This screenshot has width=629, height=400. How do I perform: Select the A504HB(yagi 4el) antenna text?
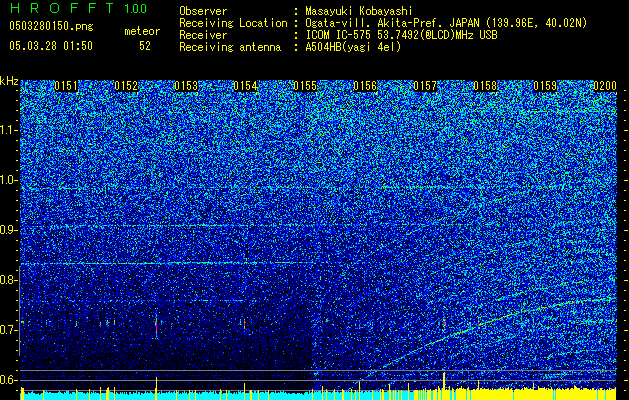tap(353, 47)
